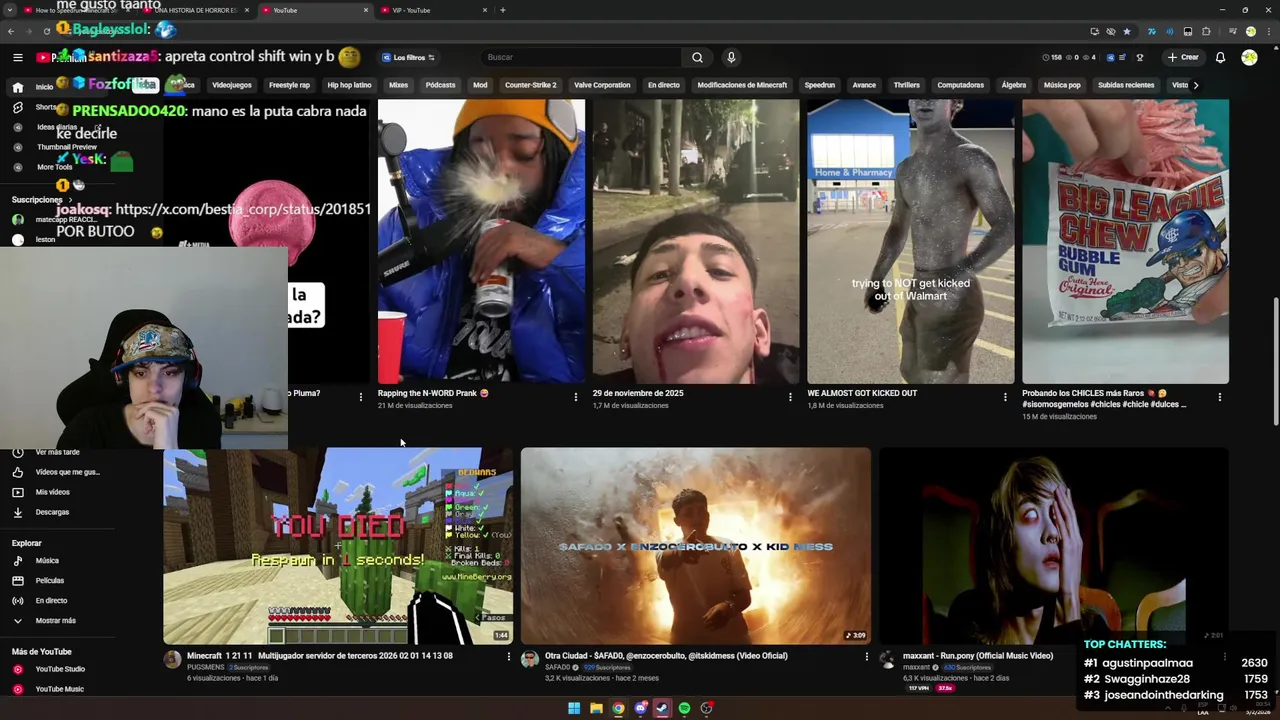Open options for 29 de noviembre de 2025
Screen dimensions: 1280x720
pyautogui.click(x=790, y=397)
